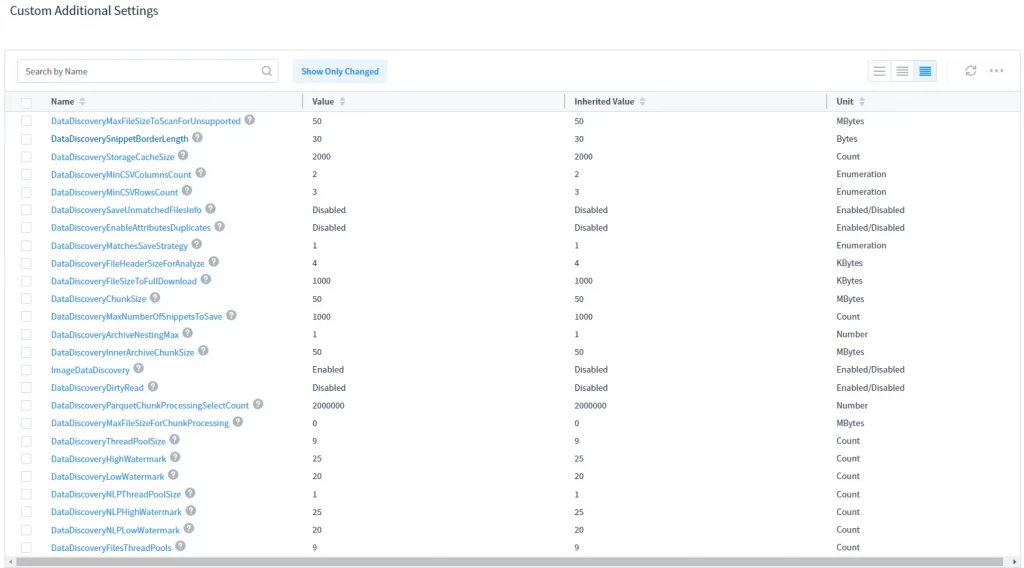This screenshot has width=1024, height=568.
Task: Show help for DataDiscoveryEnableAttributesDuplicates
Action: (x=219, y=227)
